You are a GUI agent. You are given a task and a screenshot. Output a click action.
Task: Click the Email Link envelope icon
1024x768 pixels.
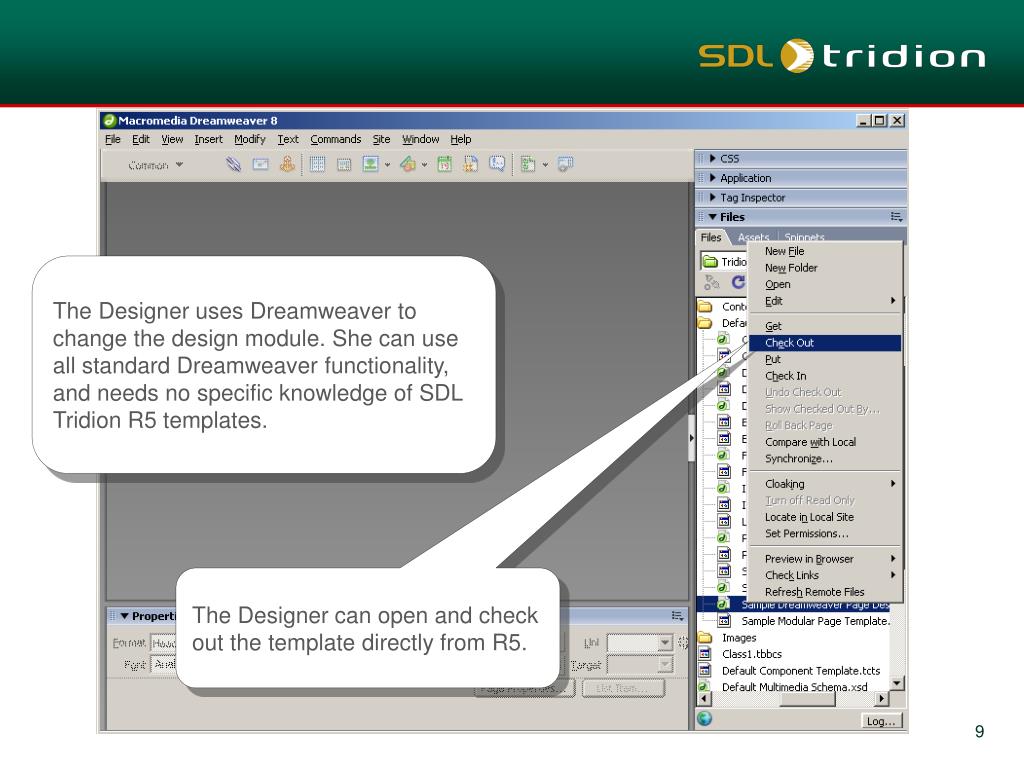[x=261, y=164]
